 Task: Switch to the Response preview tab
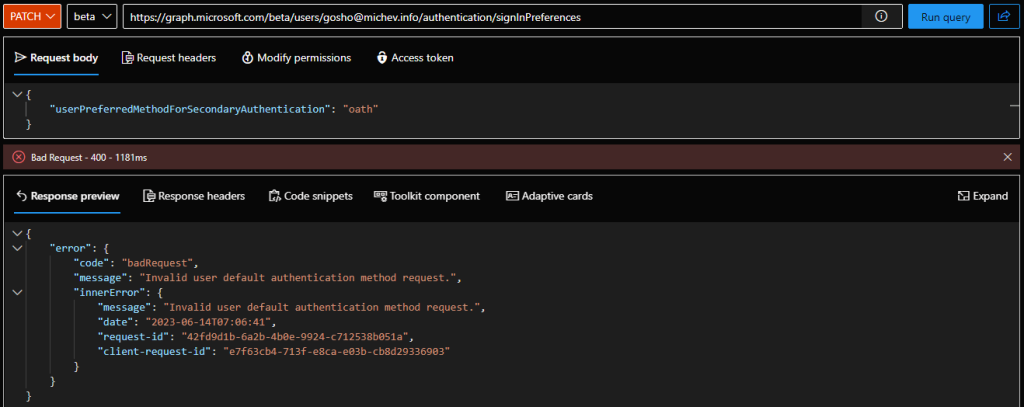[x=67, y=196]
